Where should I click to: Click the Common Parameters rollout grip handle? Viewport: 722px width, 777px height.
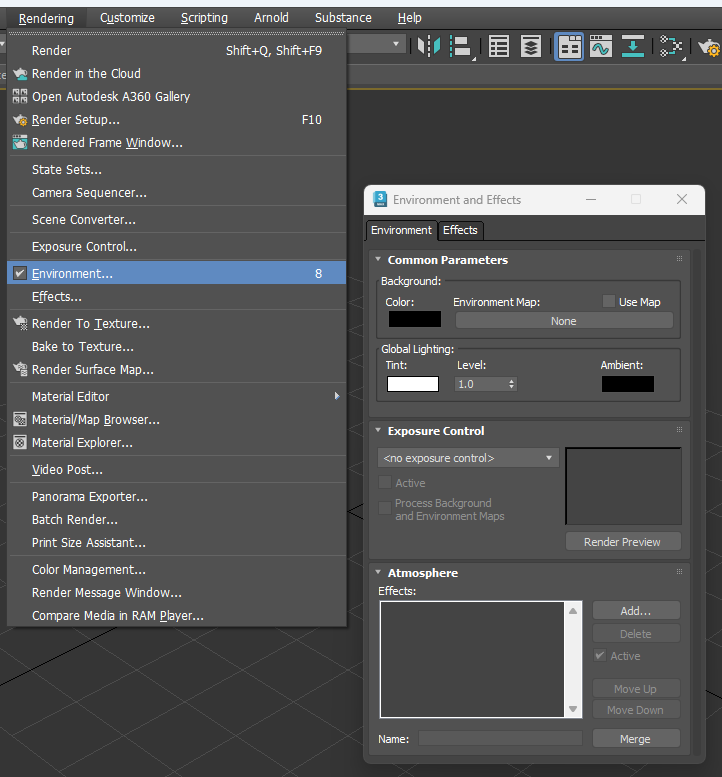[679, 259]
